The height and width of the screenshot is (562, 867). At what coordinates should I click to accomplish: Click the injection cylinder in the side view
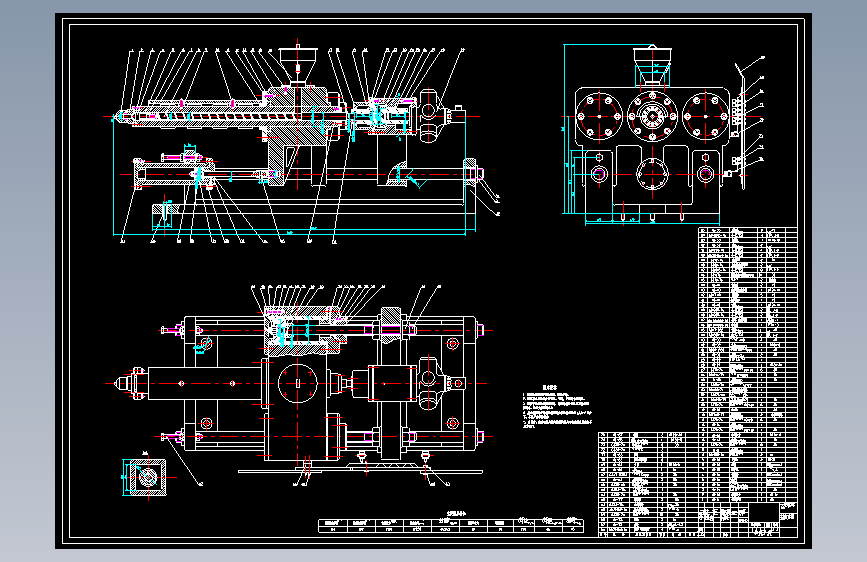[173, 174]
